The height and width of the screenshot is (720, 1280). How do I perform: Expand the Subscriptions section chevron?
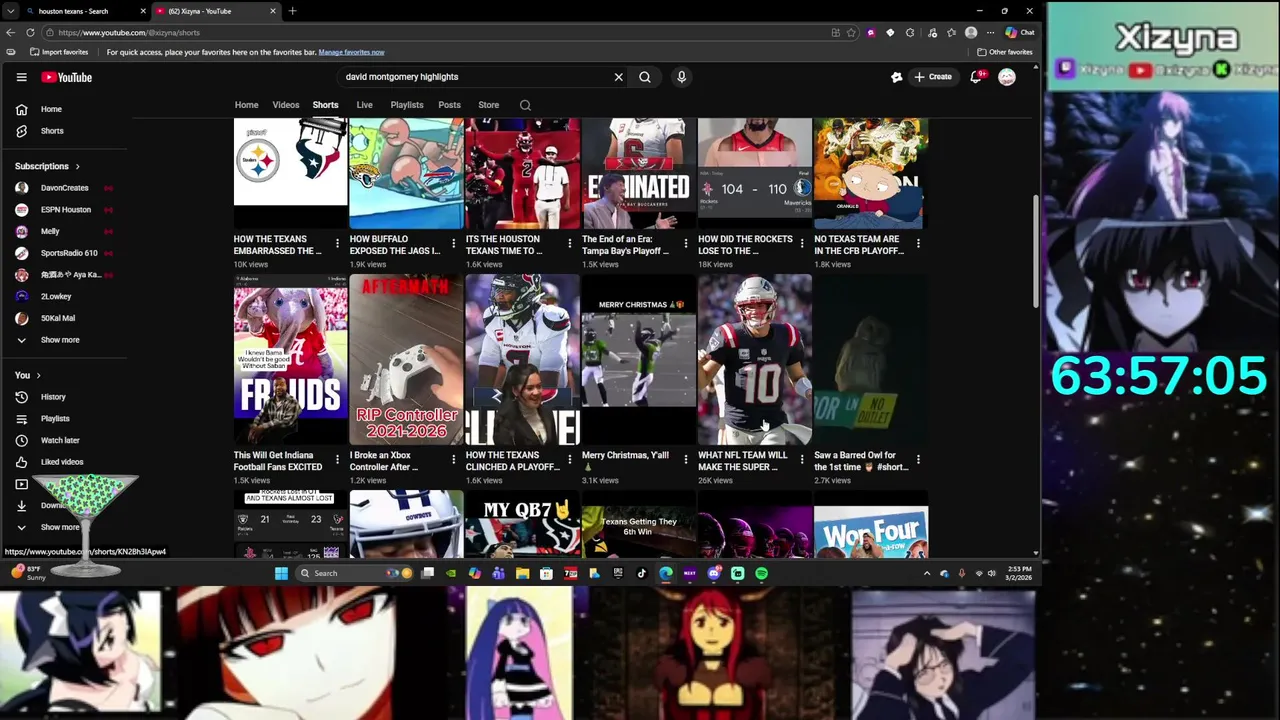click(x=77, y=166)
